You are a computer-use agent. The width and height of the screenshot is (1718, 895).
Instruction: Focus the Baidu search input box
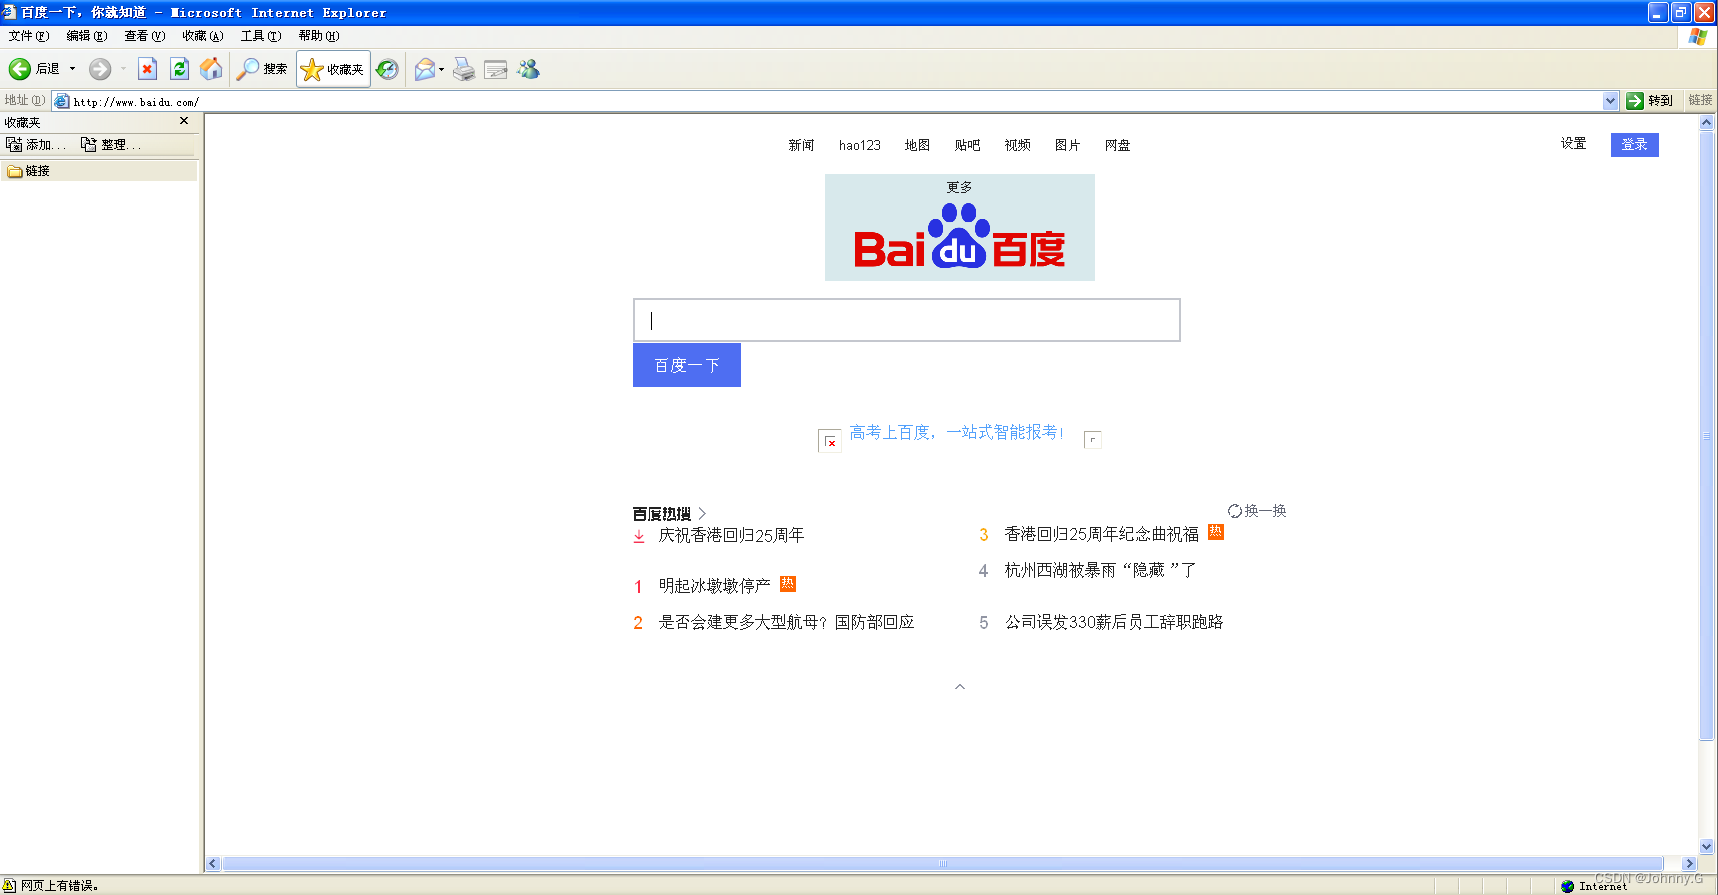pos(907,320)
